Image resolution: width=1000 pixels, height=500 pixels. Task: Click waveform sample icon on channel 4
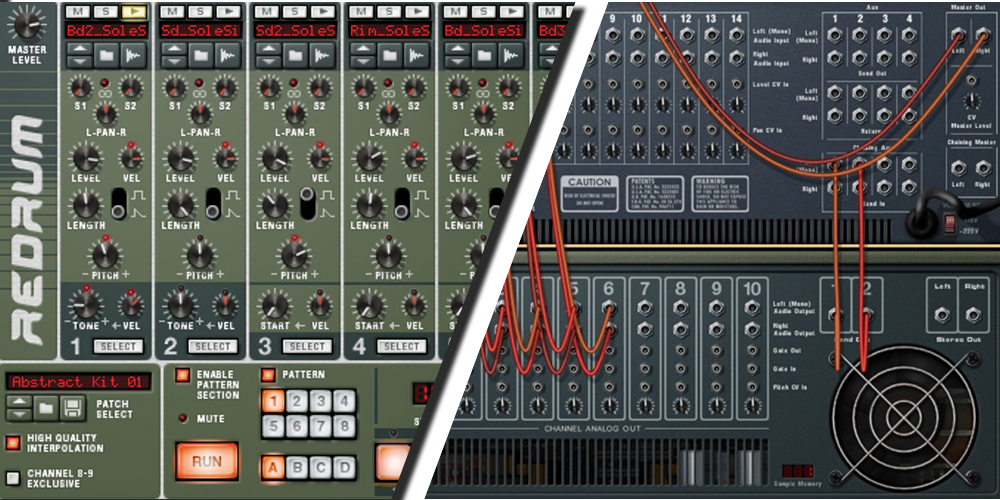click(417, 56)
